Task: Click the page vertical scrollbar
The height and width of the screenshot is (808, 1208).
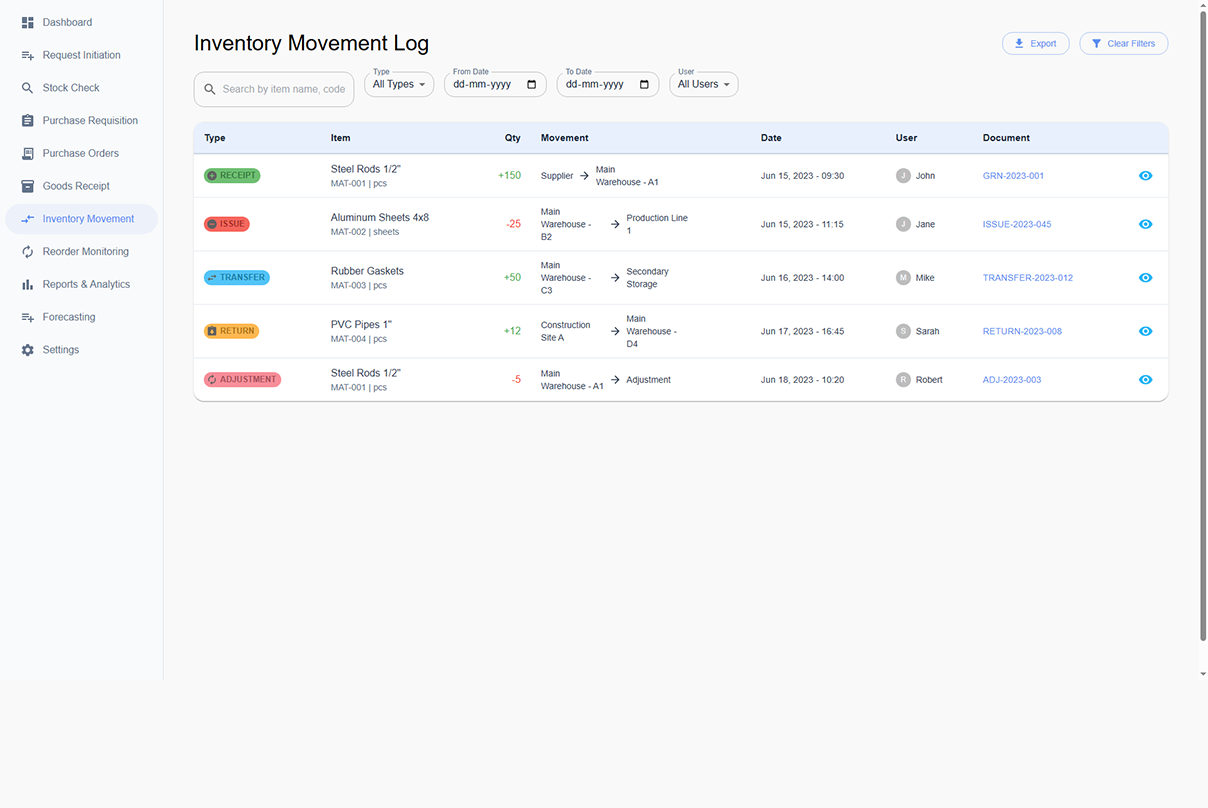Action: pos(1203,325)
